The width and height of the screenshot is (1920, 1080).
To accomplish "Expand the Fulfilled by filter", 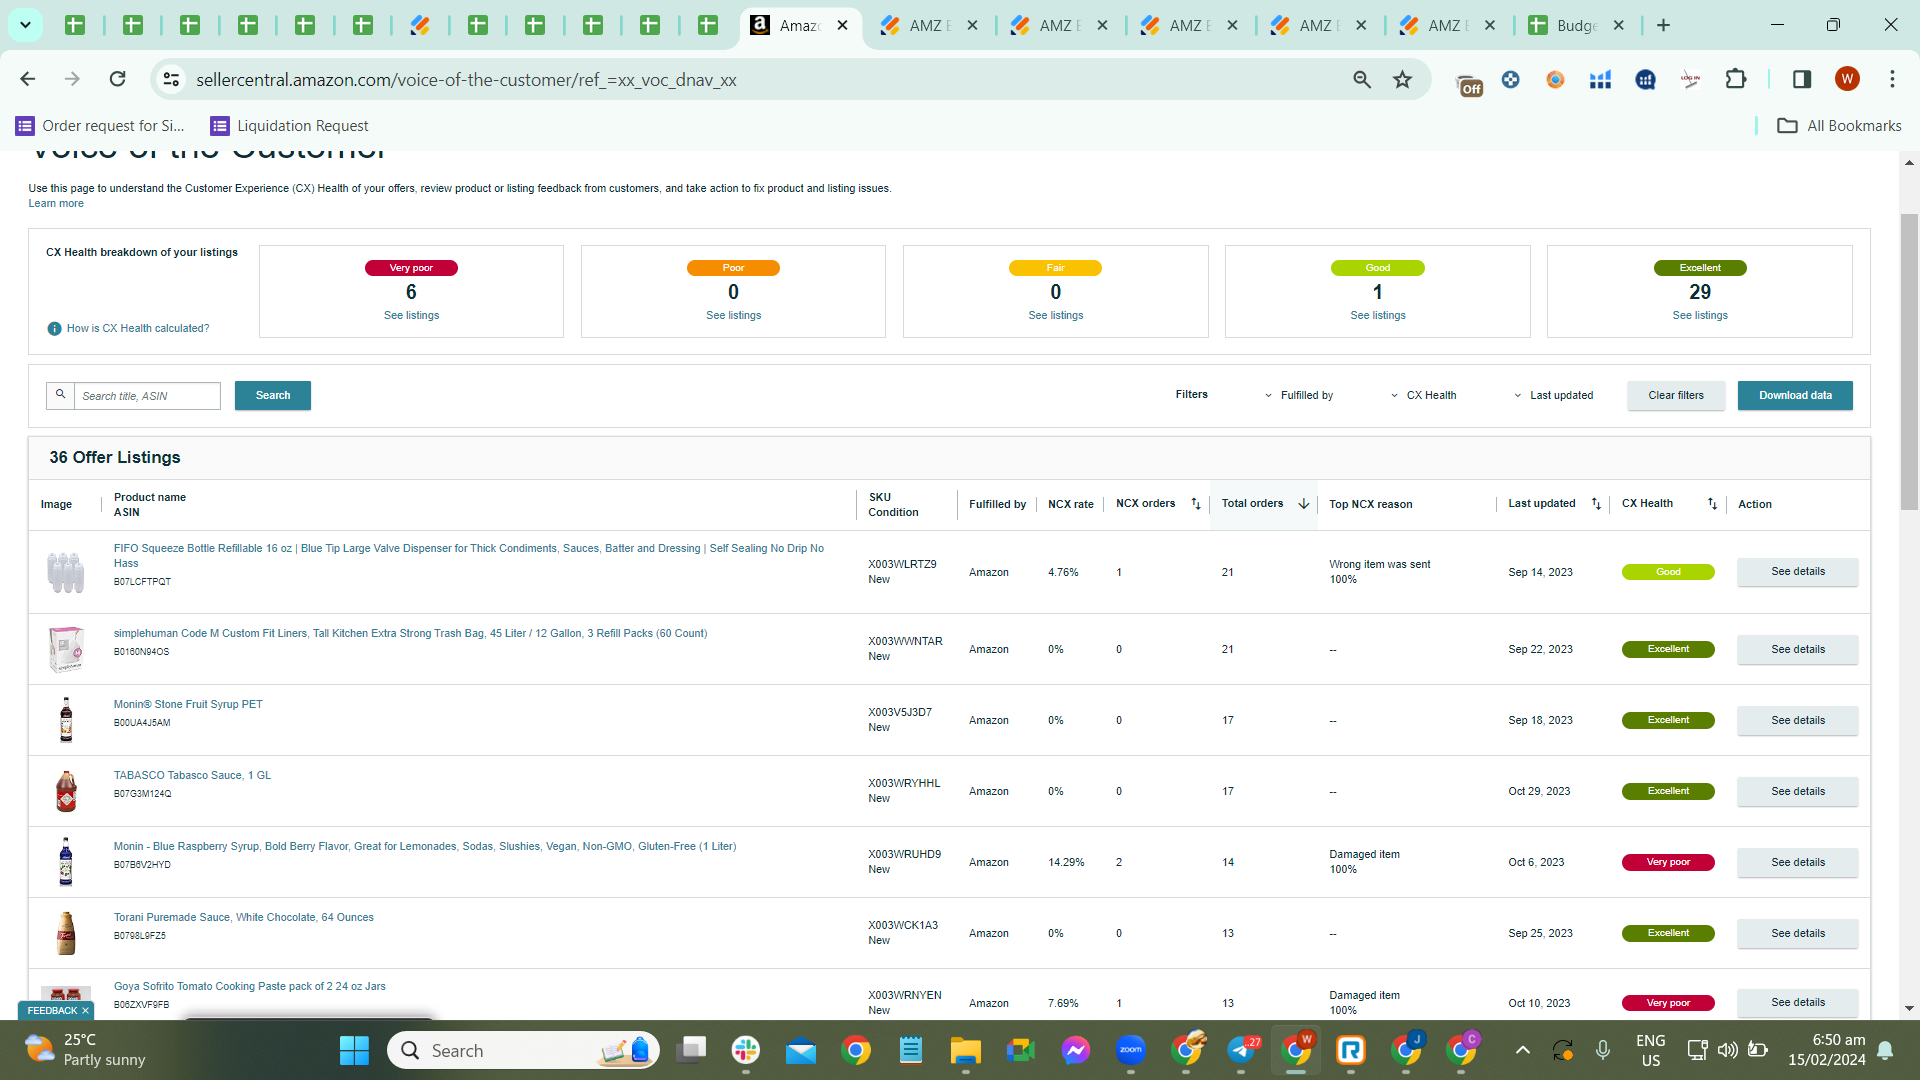I will coord(1299,396).
